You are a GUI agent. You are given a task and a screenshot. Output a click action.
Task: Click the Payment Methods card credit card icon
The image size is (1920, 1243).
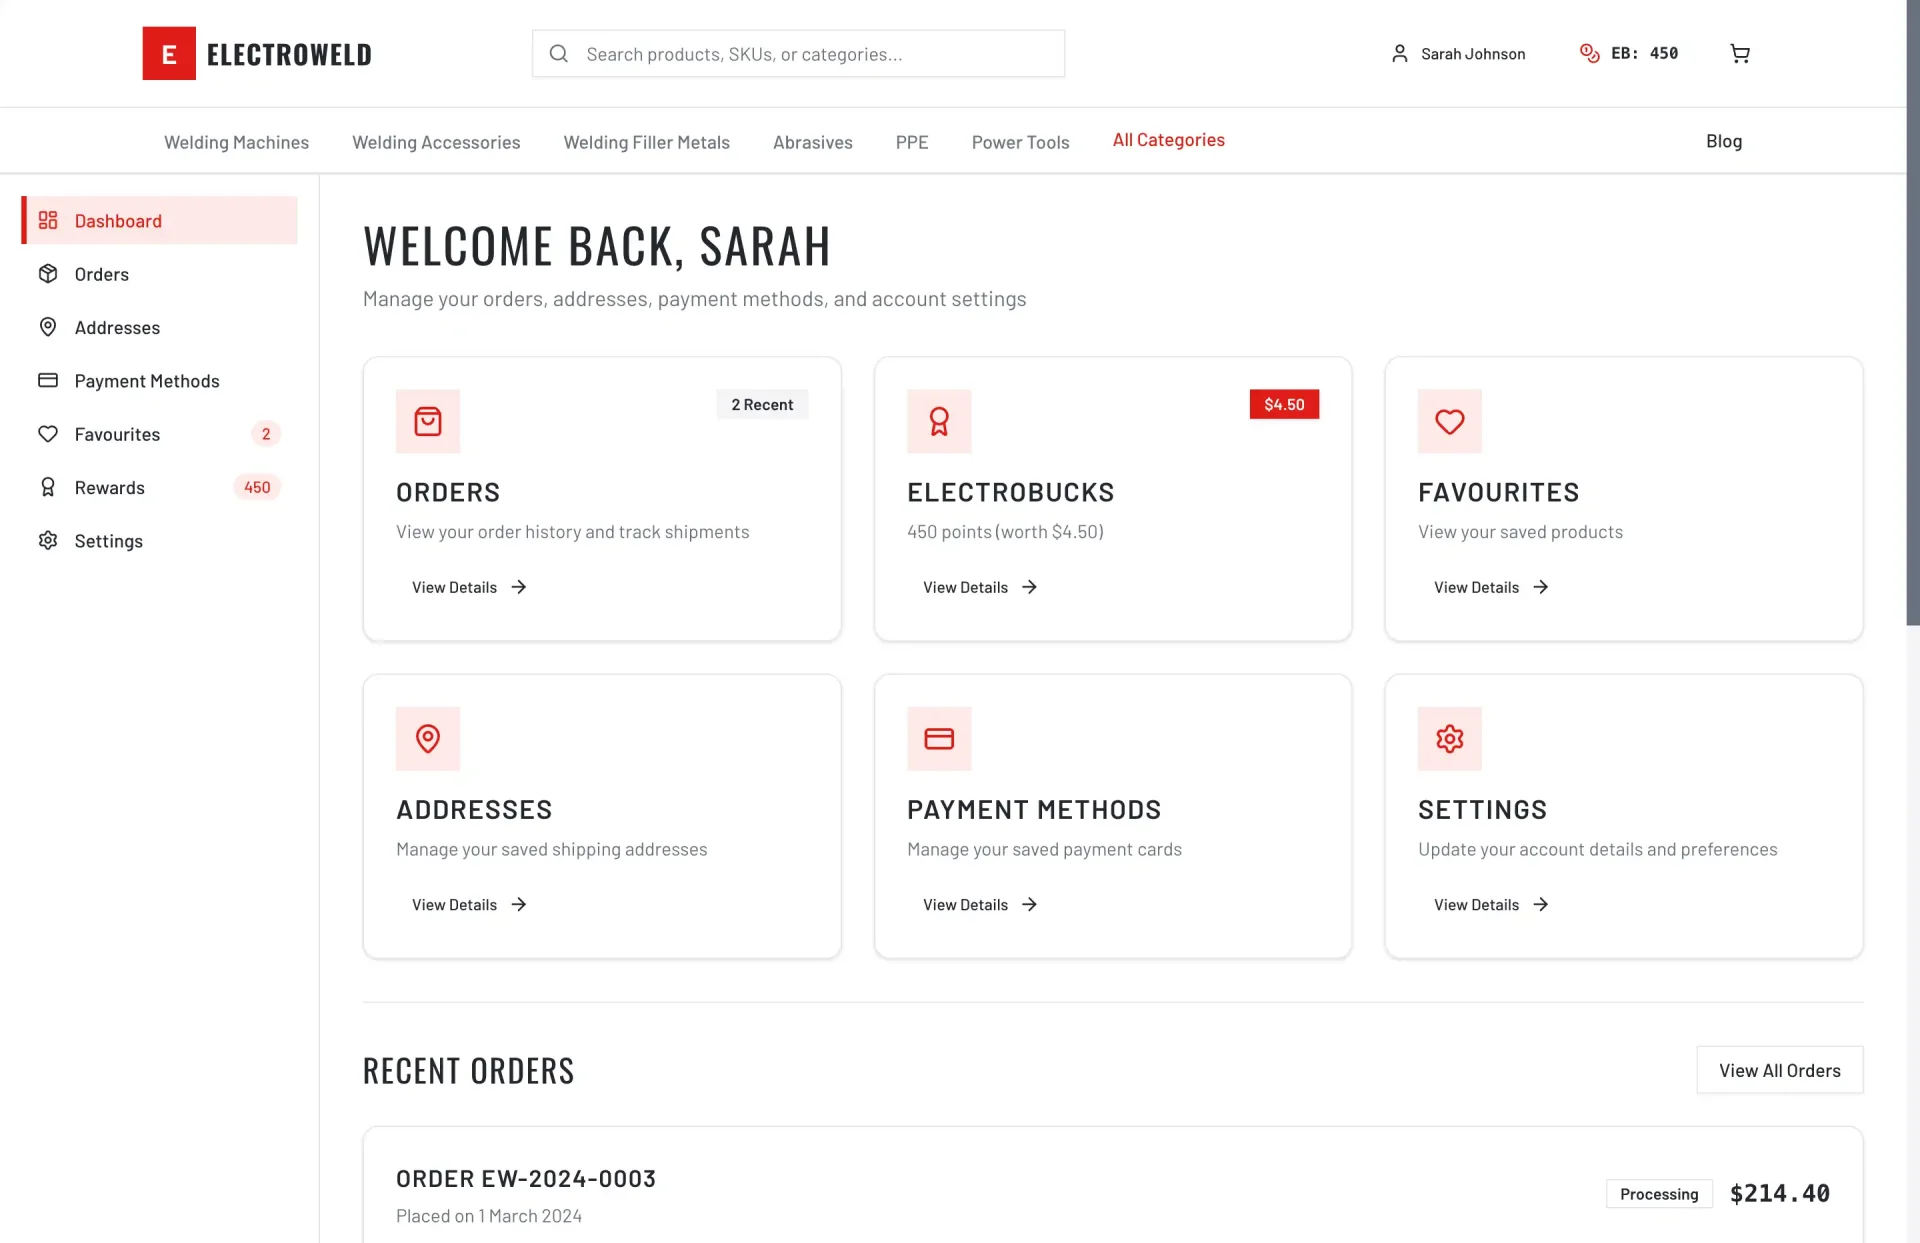[x=938, y=738]
